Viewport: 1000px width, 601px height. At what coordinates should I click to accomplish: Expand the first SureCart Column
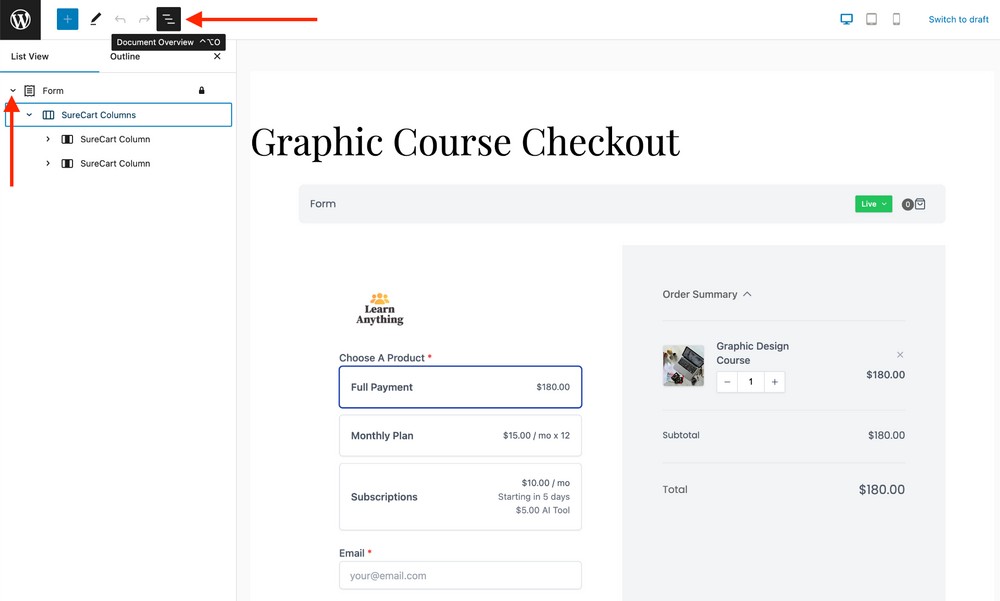click(x=48, y=139)
